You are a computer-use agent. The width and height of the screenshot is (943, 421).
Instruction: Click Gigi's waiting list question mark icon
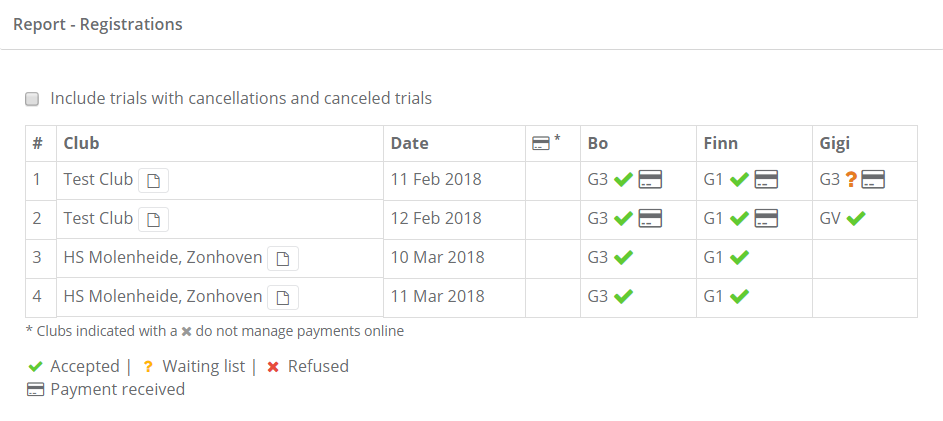(x=851, y=180)
